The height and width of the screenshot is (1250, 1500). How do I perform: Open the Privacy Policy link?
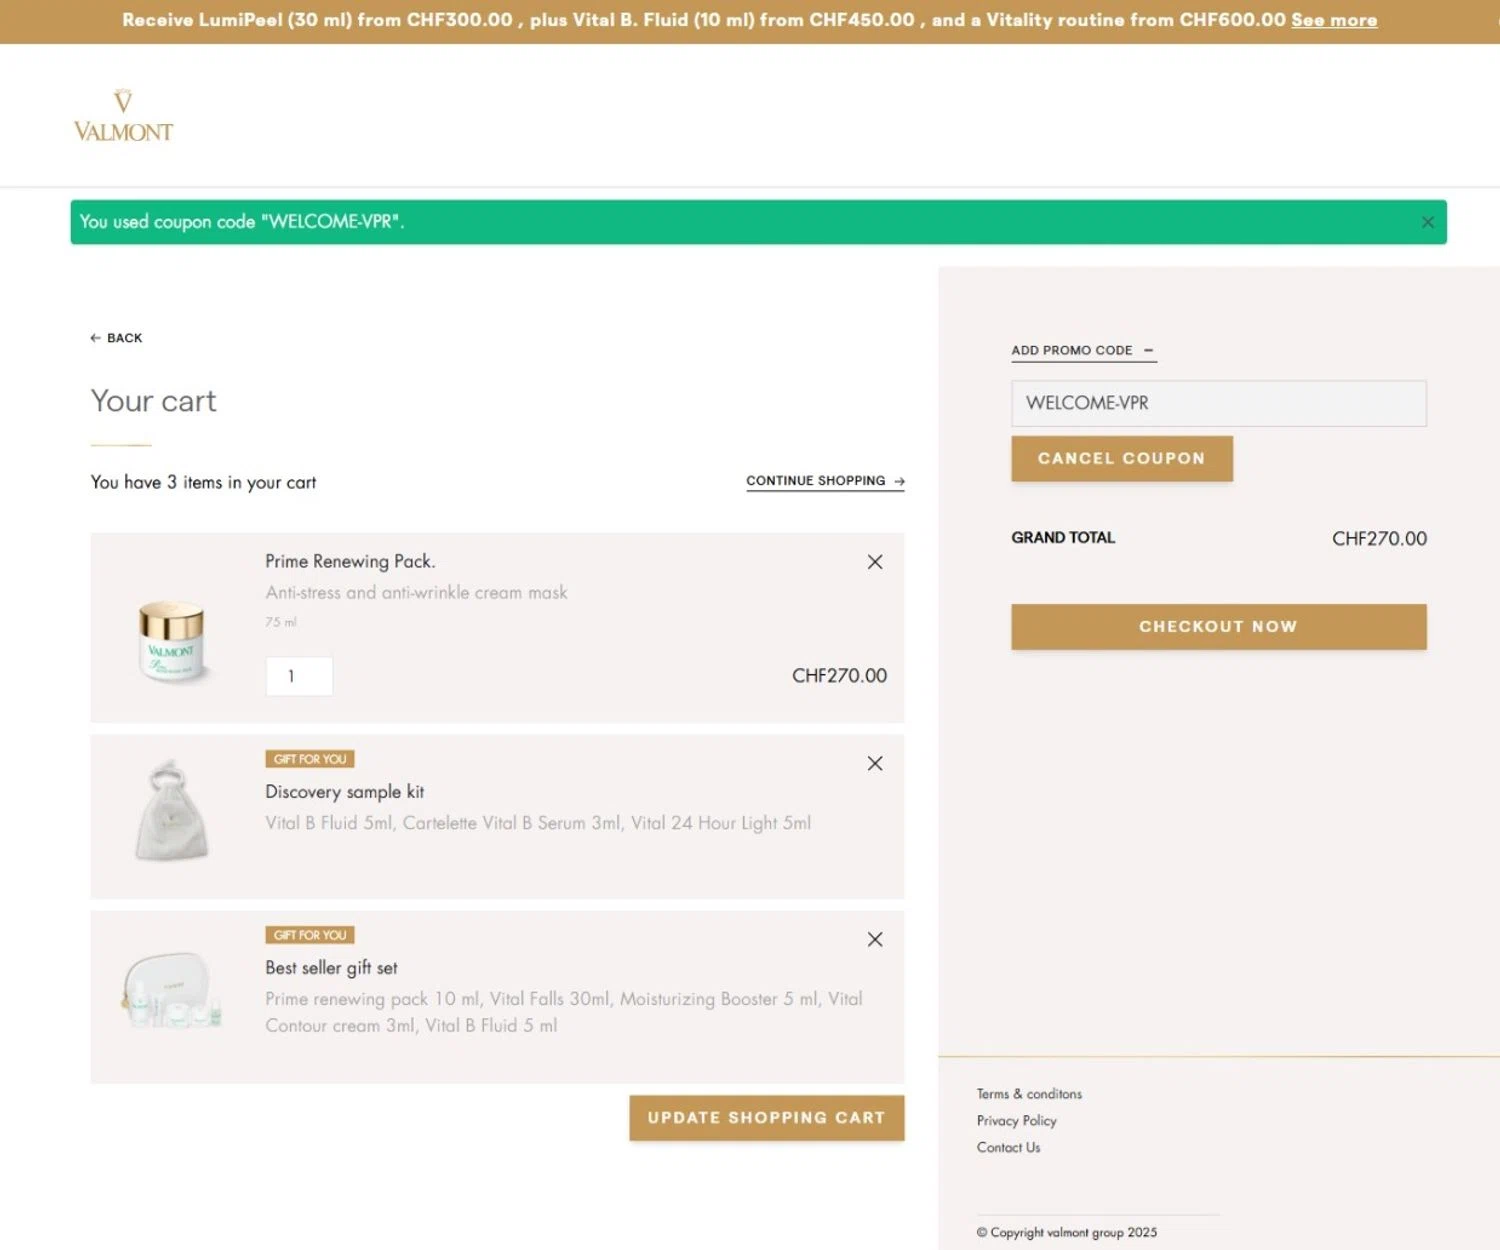tap(1016, 1121)
